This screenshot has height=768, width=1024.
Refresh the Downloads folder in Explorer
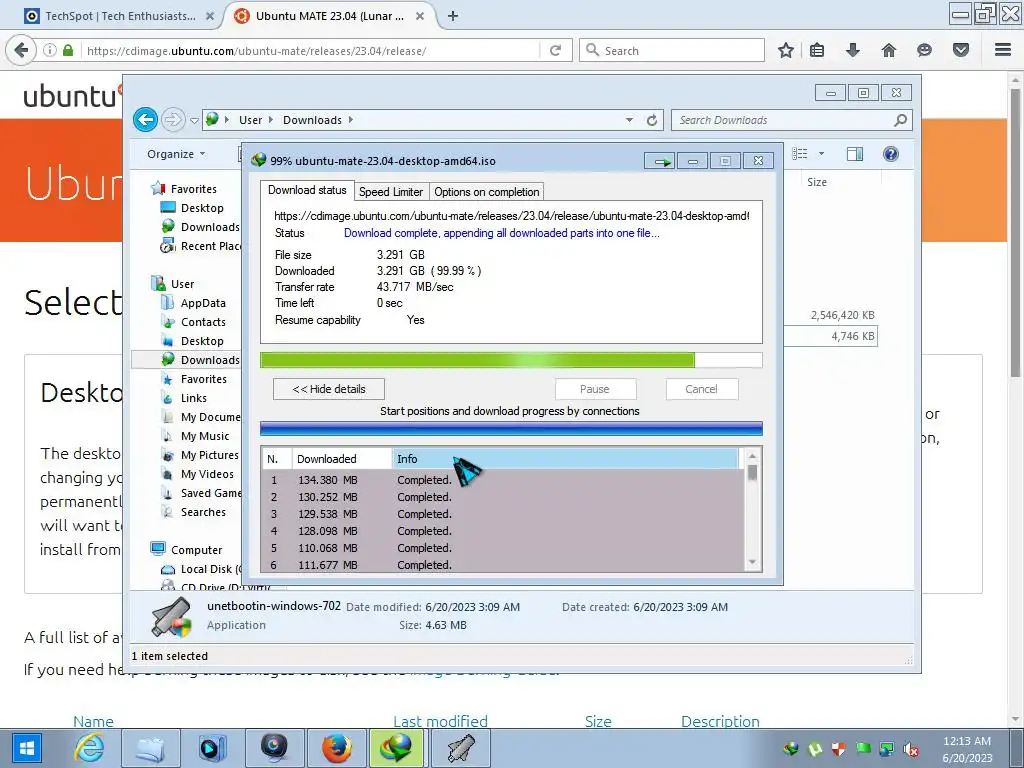(652, 120)
